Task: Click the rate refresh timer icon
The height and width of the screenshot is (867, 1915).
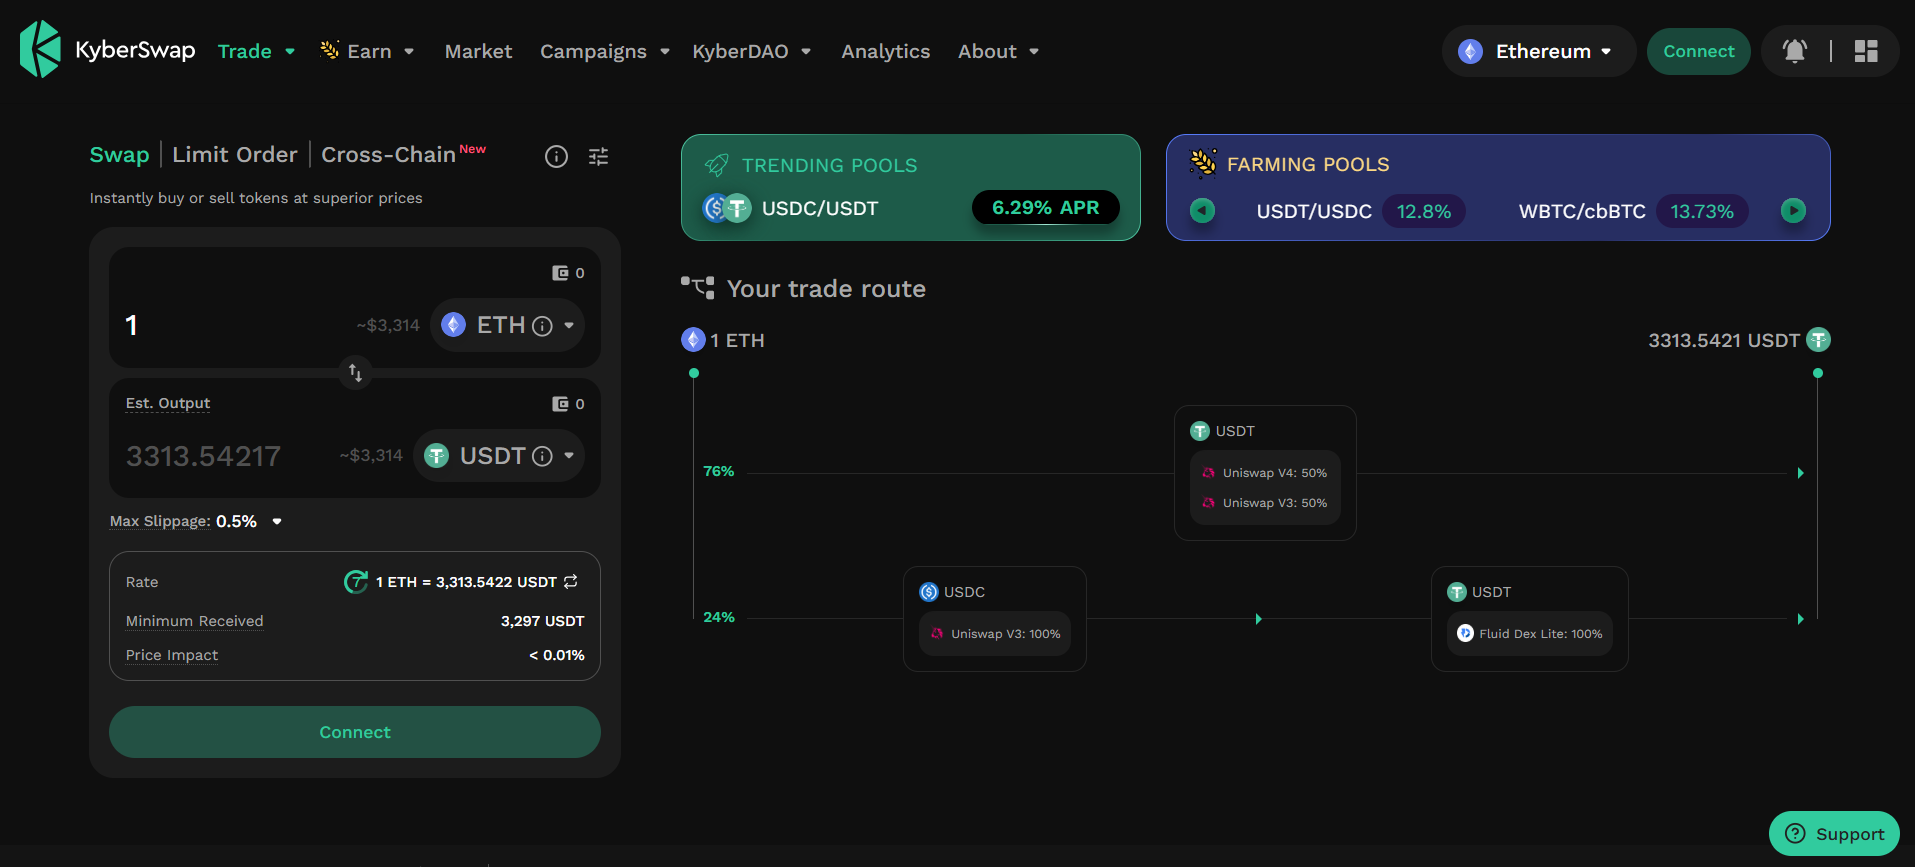Action: pos(356,581)
